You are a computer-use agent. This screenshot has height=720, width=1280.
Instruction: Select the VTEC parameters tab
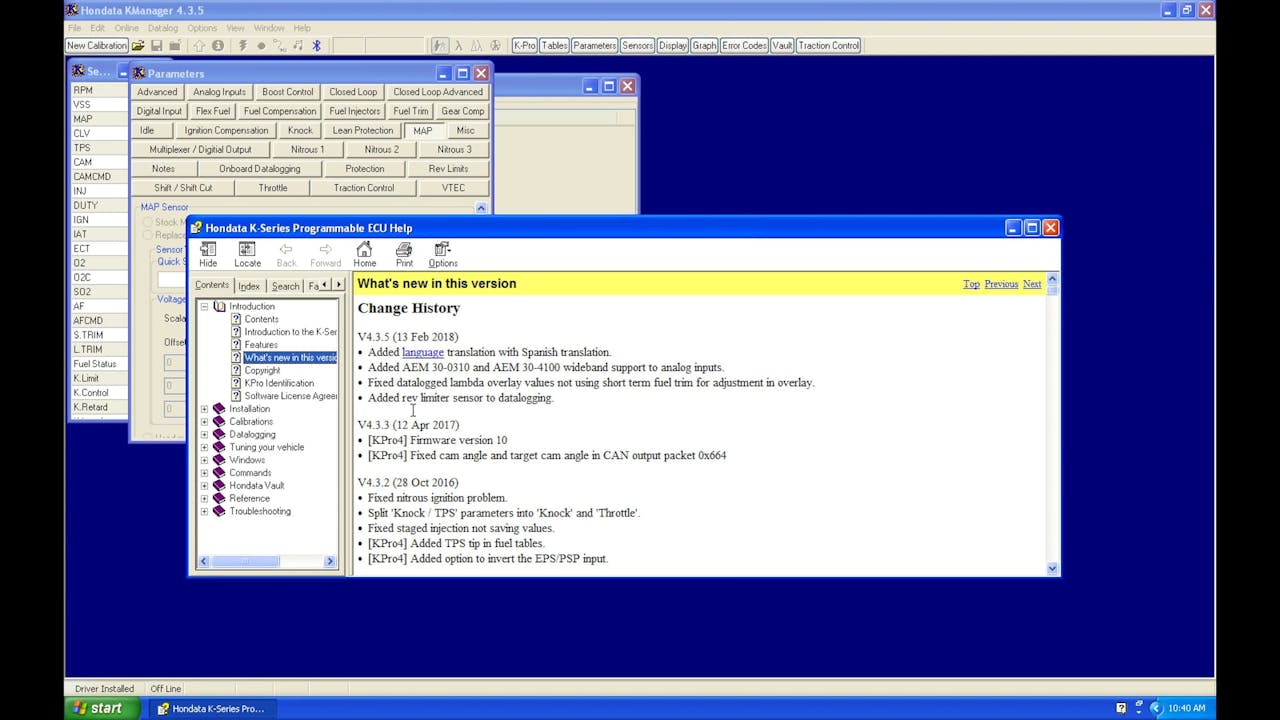point(453,188)
